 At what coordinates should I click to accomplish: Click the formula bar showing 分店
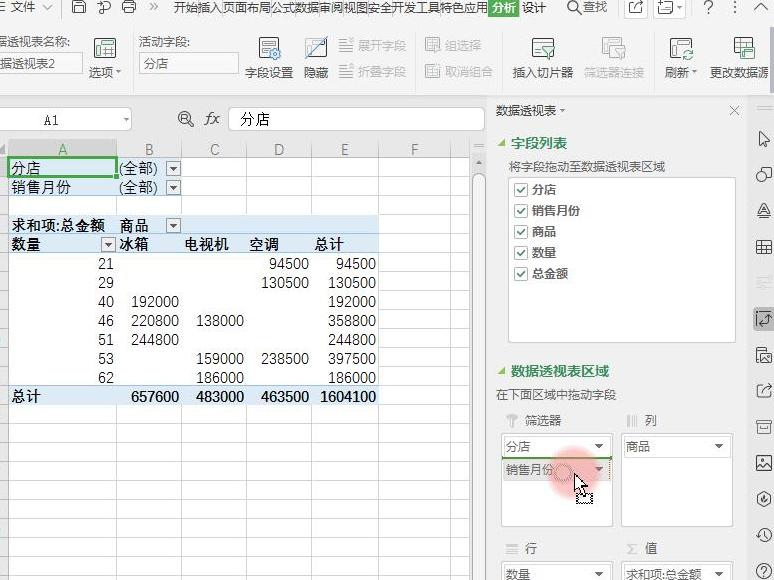tap(356, 119)
